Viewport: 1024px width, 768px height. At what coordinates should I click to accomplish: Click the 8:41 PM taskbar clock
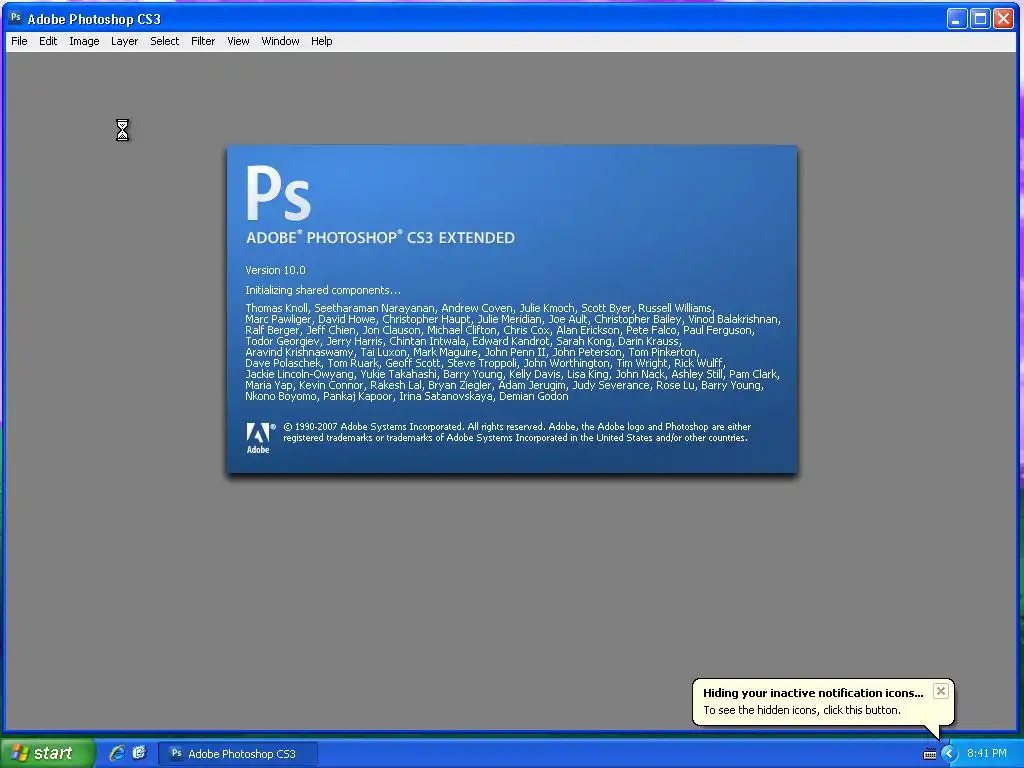pyautogui.click(x=986, y=754)
